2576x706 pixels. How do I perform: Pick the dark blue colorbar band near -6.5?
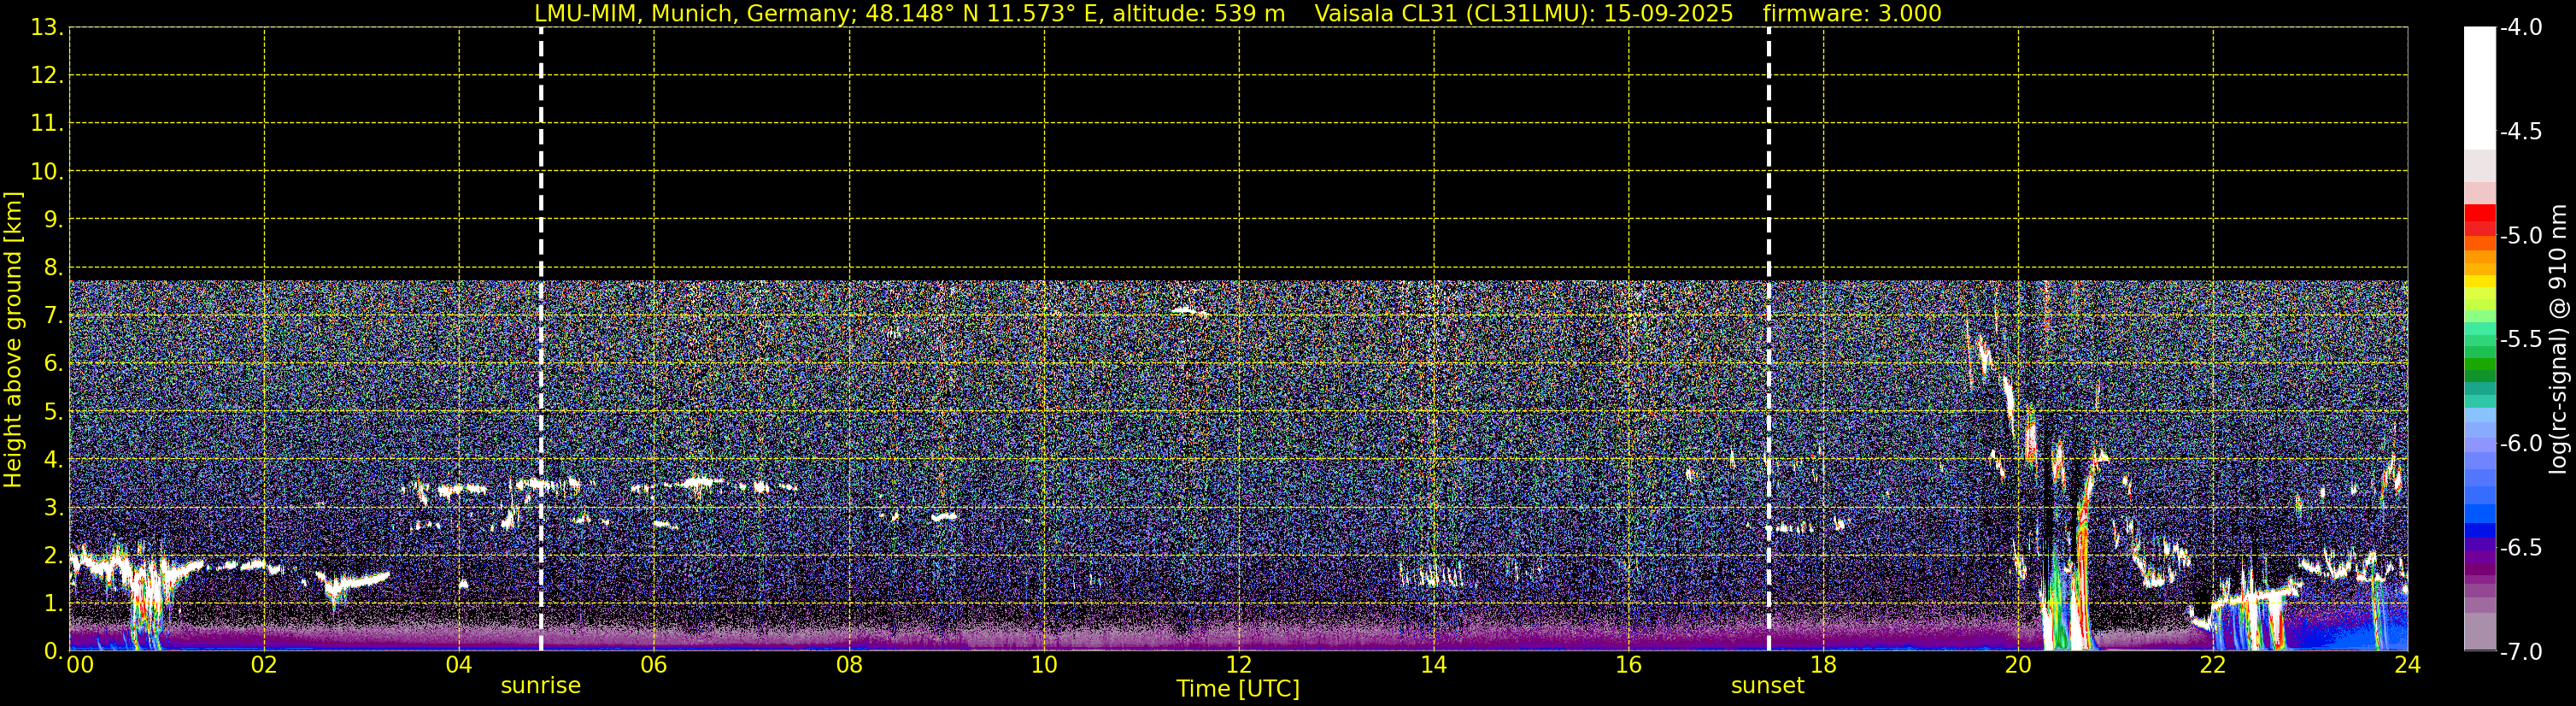pos(2479,532)
